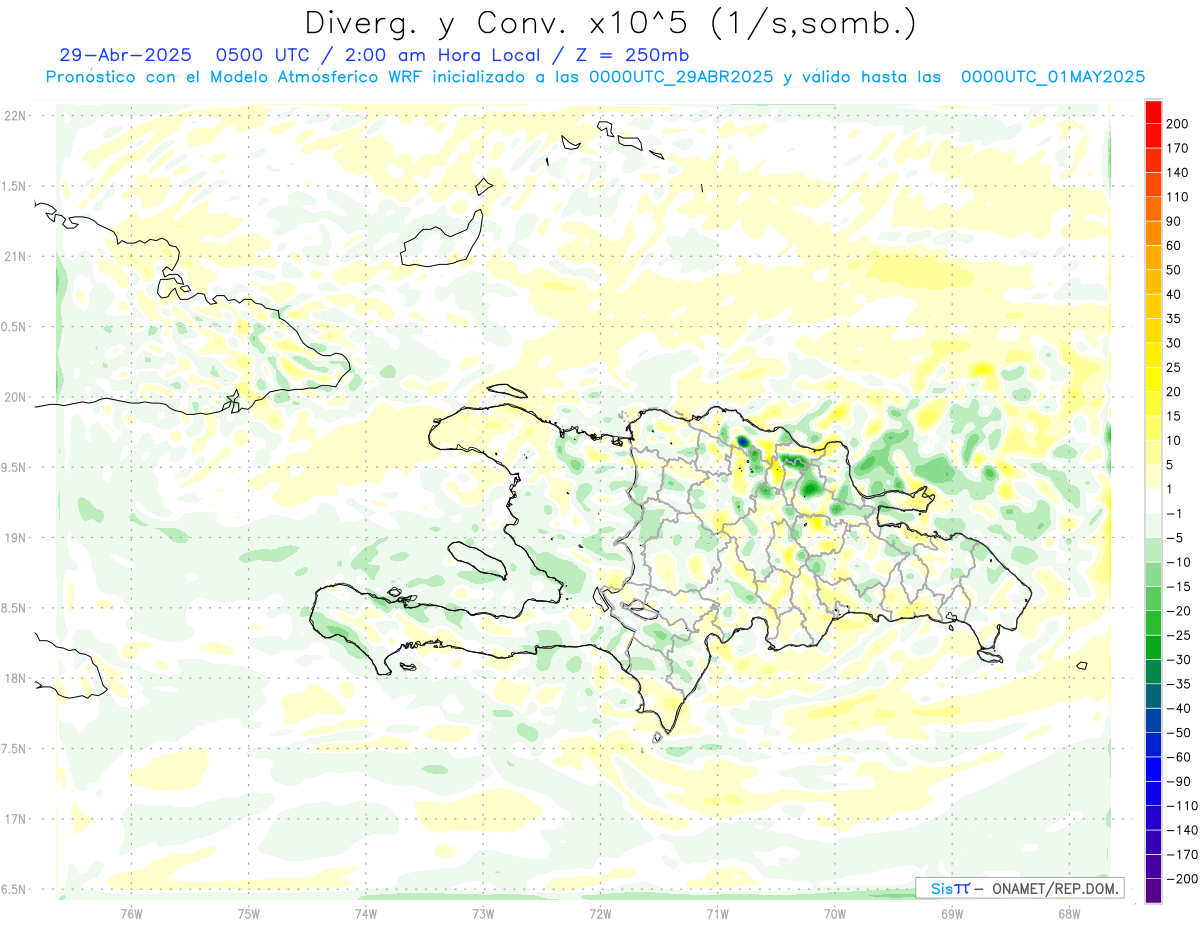Image resolution: width=1200 pixels, height=927 pixels.
Task: Click the '75W' longitude label
Action: [248, 912]
